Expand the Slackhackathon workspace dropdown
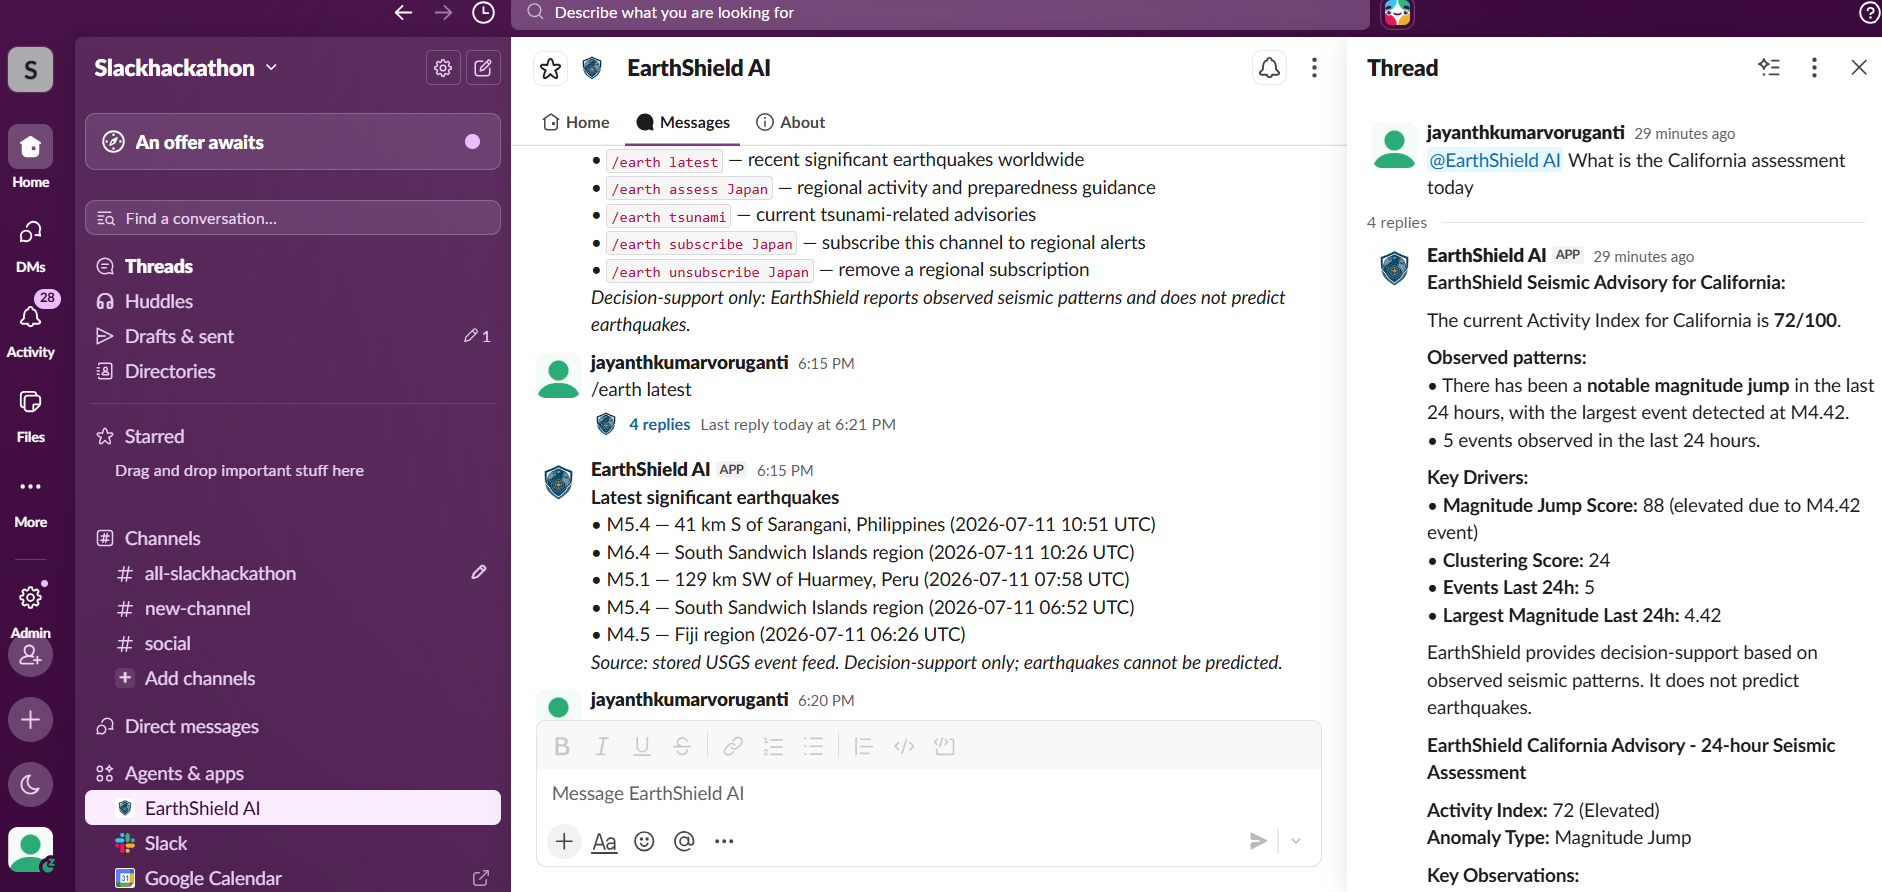Screen dimensions: 1882x892 point(186,68)
